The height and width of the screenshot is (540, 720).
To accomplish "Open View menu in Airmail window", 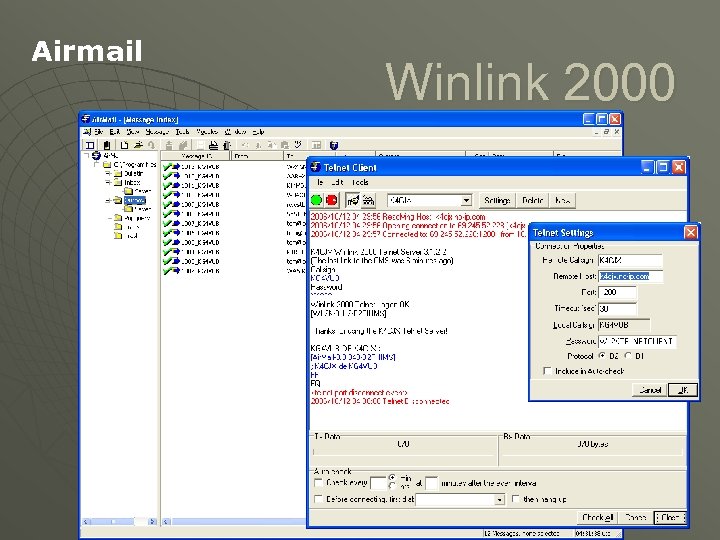I will (133, 132).
